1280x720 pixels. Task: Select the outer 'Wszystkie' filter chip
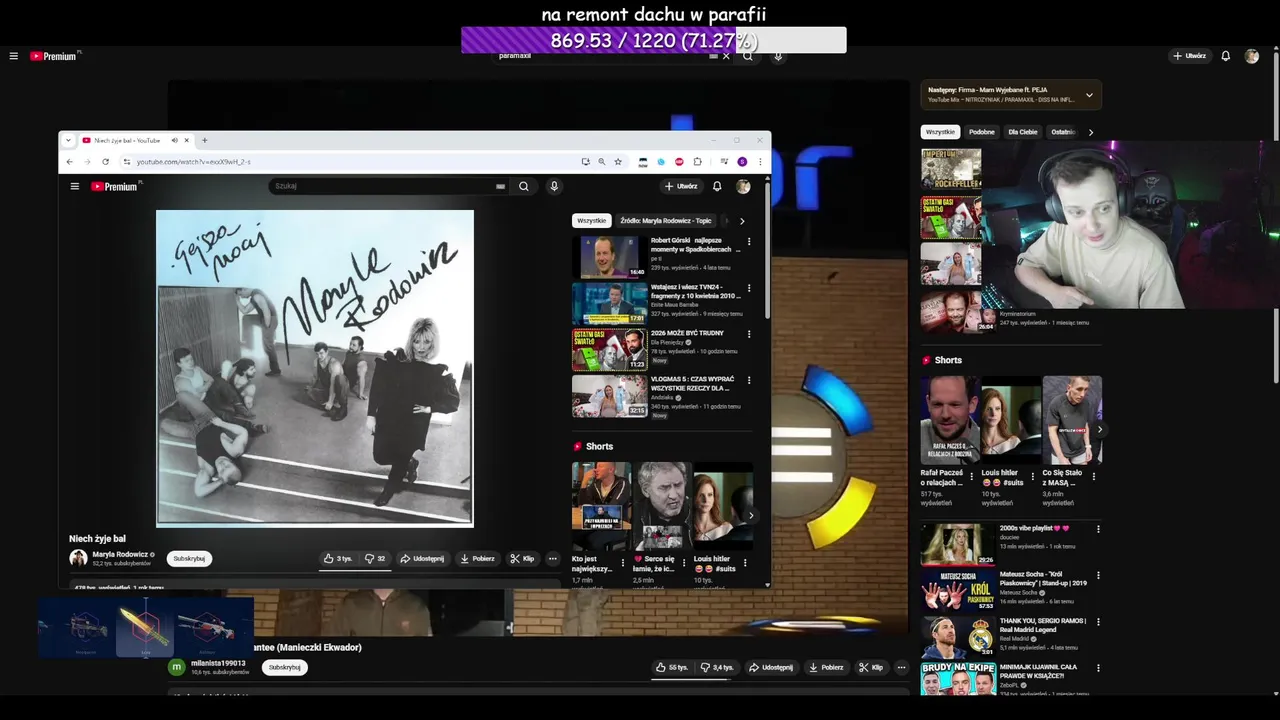[940, 132]
